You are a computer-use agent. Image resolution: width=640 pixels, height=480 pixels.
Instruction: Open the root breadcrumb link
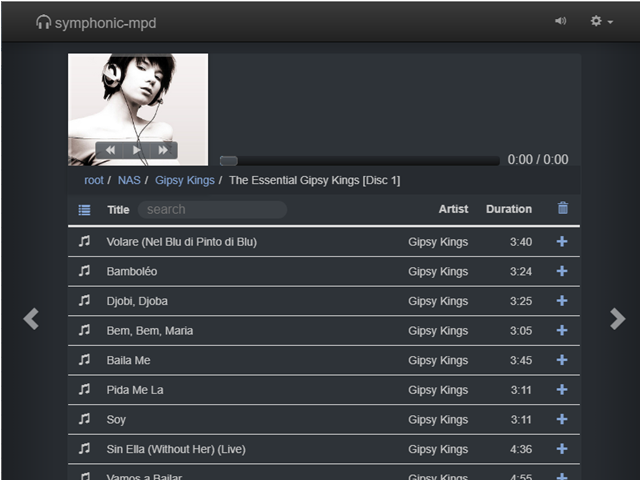click(94, 180)
